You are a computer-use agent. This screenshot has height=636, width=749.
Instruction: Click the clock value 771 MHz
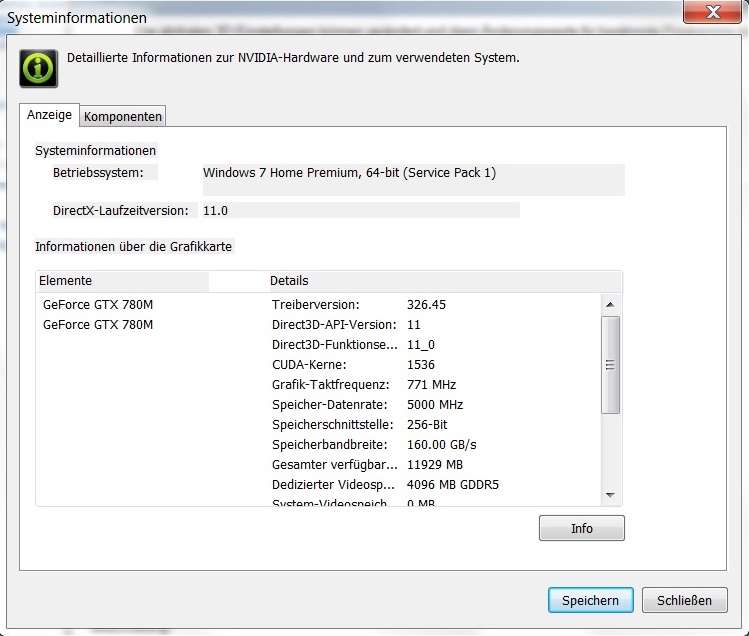tap(431, 385)
